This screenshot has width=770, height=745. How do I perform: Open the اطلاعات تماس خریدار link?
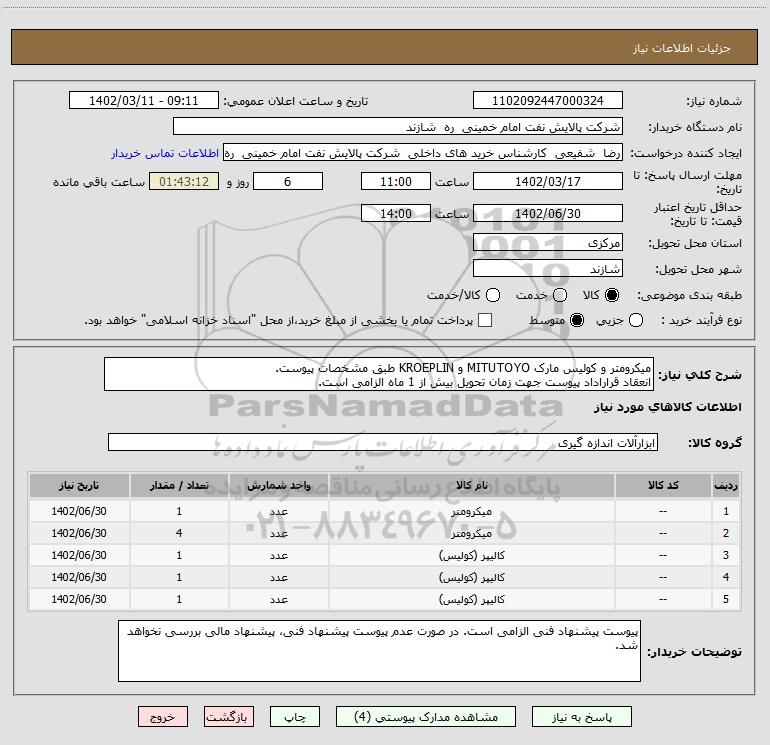(x=165, y=153)
